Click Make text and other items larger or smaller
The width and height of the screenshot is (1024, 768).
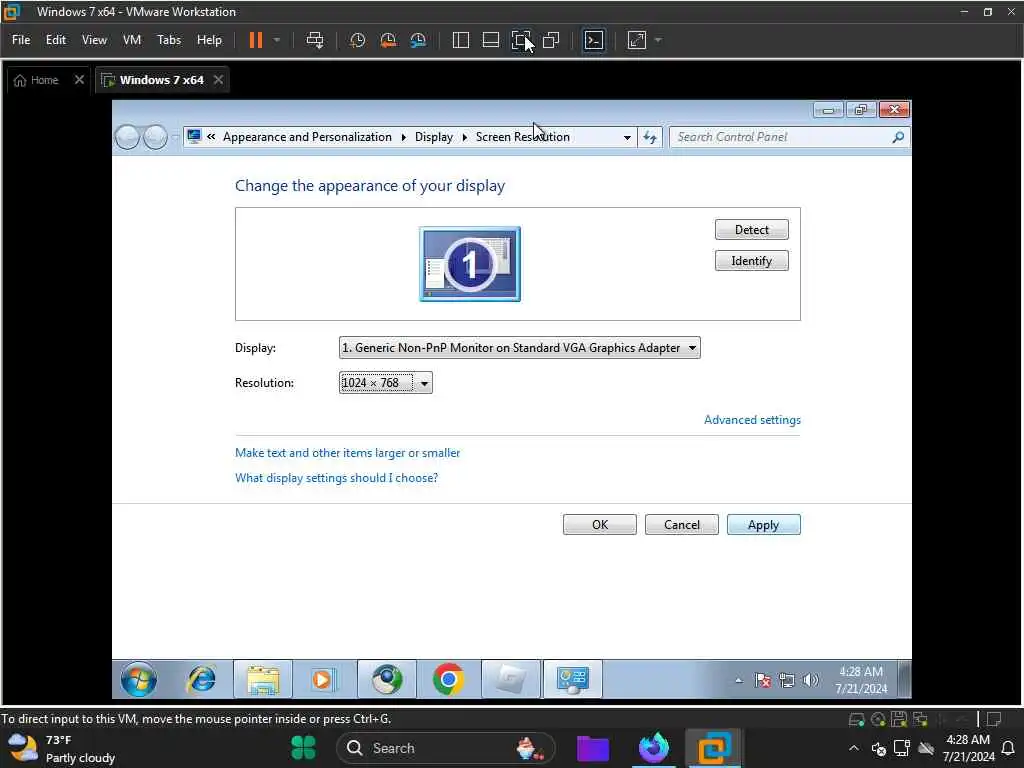[347, 453]
